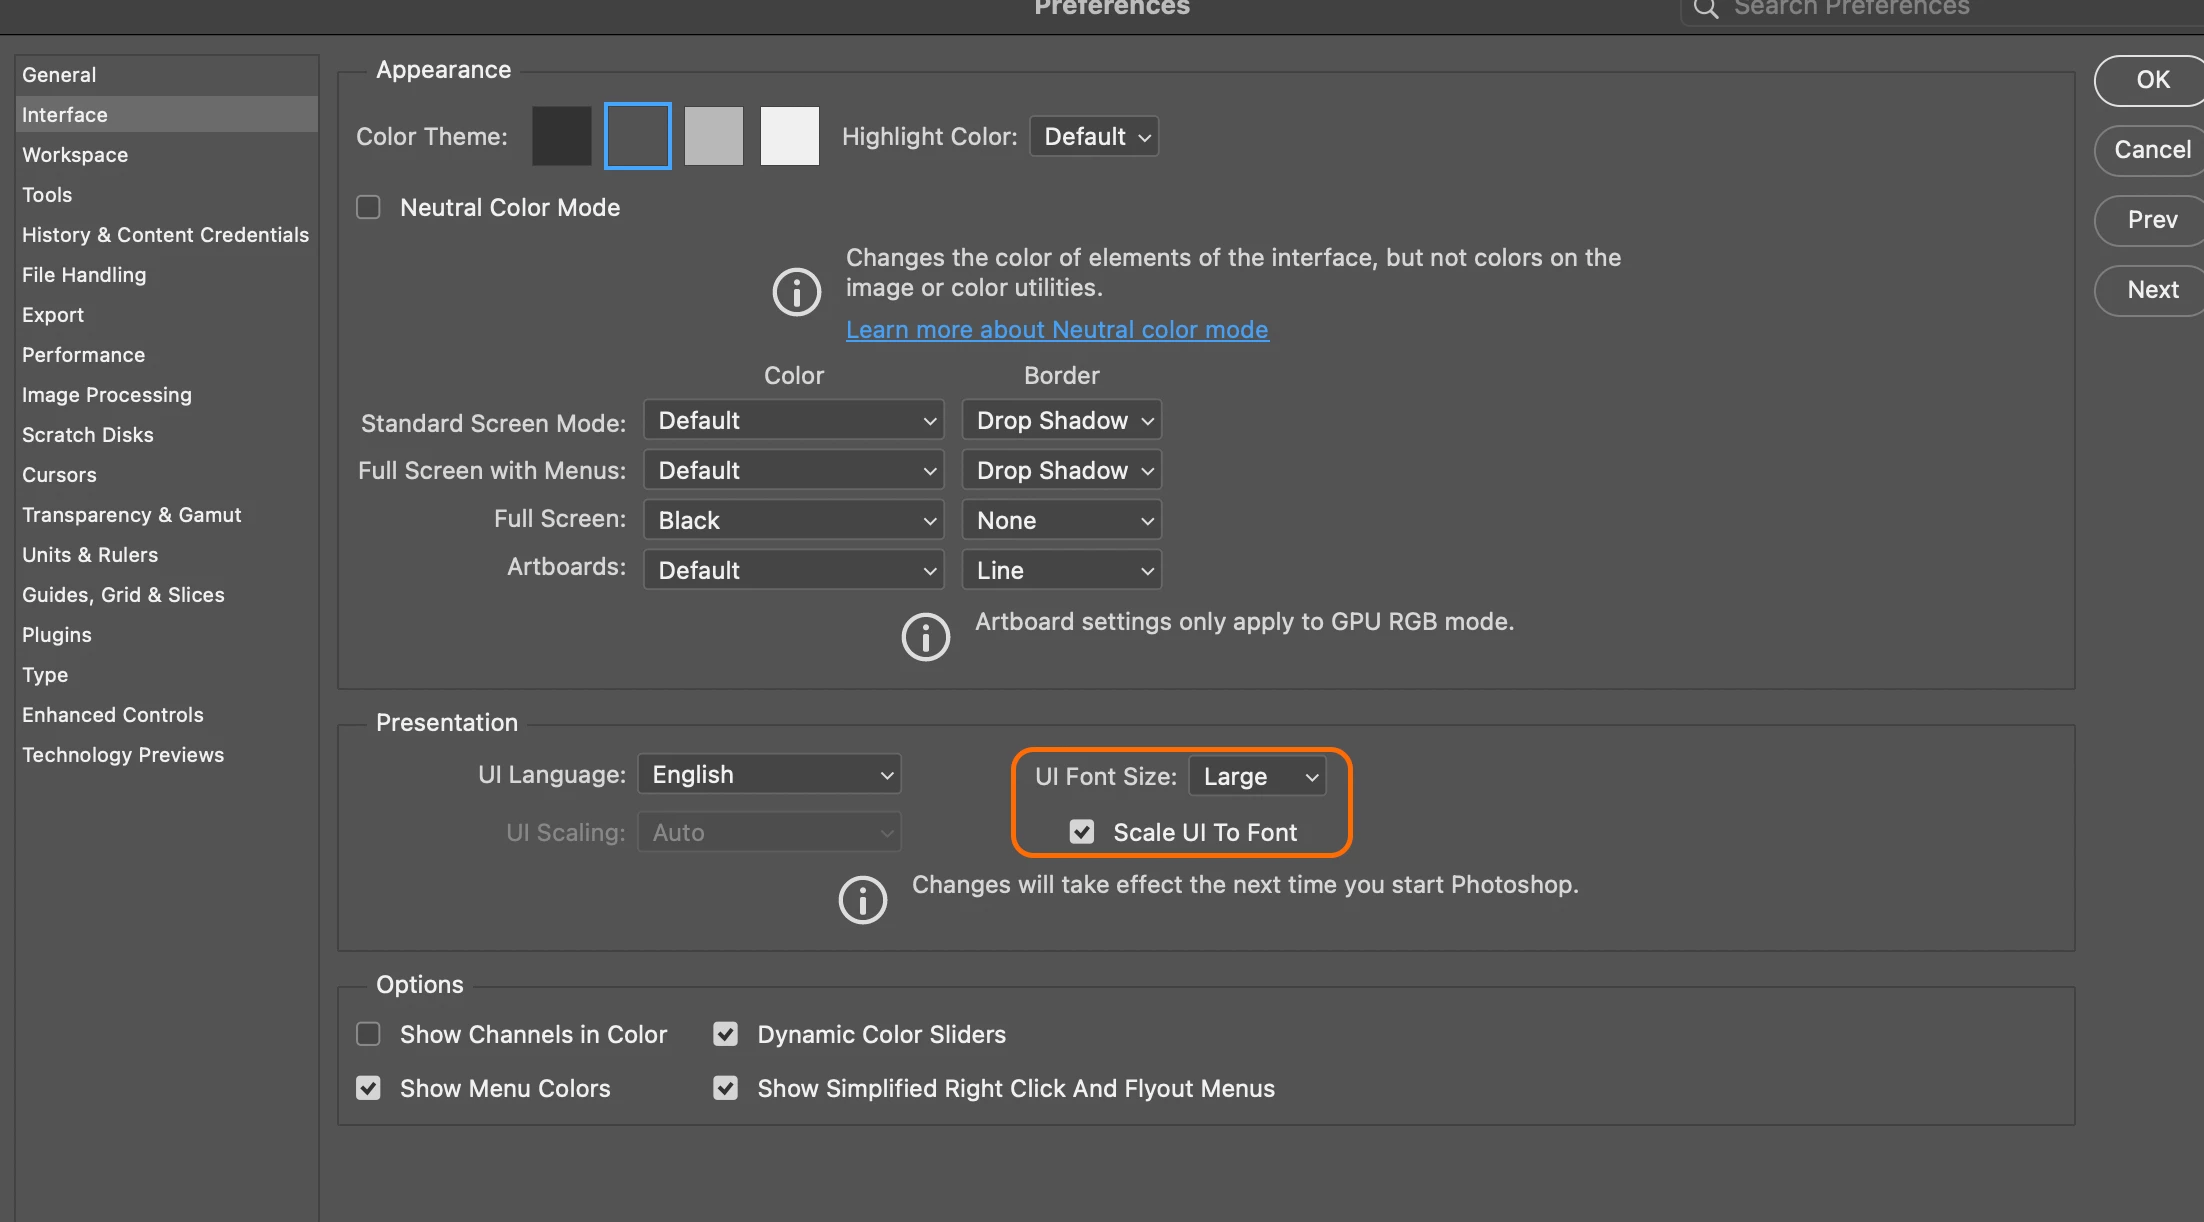Click the magnifier icon in Search Preferences
The width and height of the screenshot is (2204, 1222).
(x=1706, y=9)
